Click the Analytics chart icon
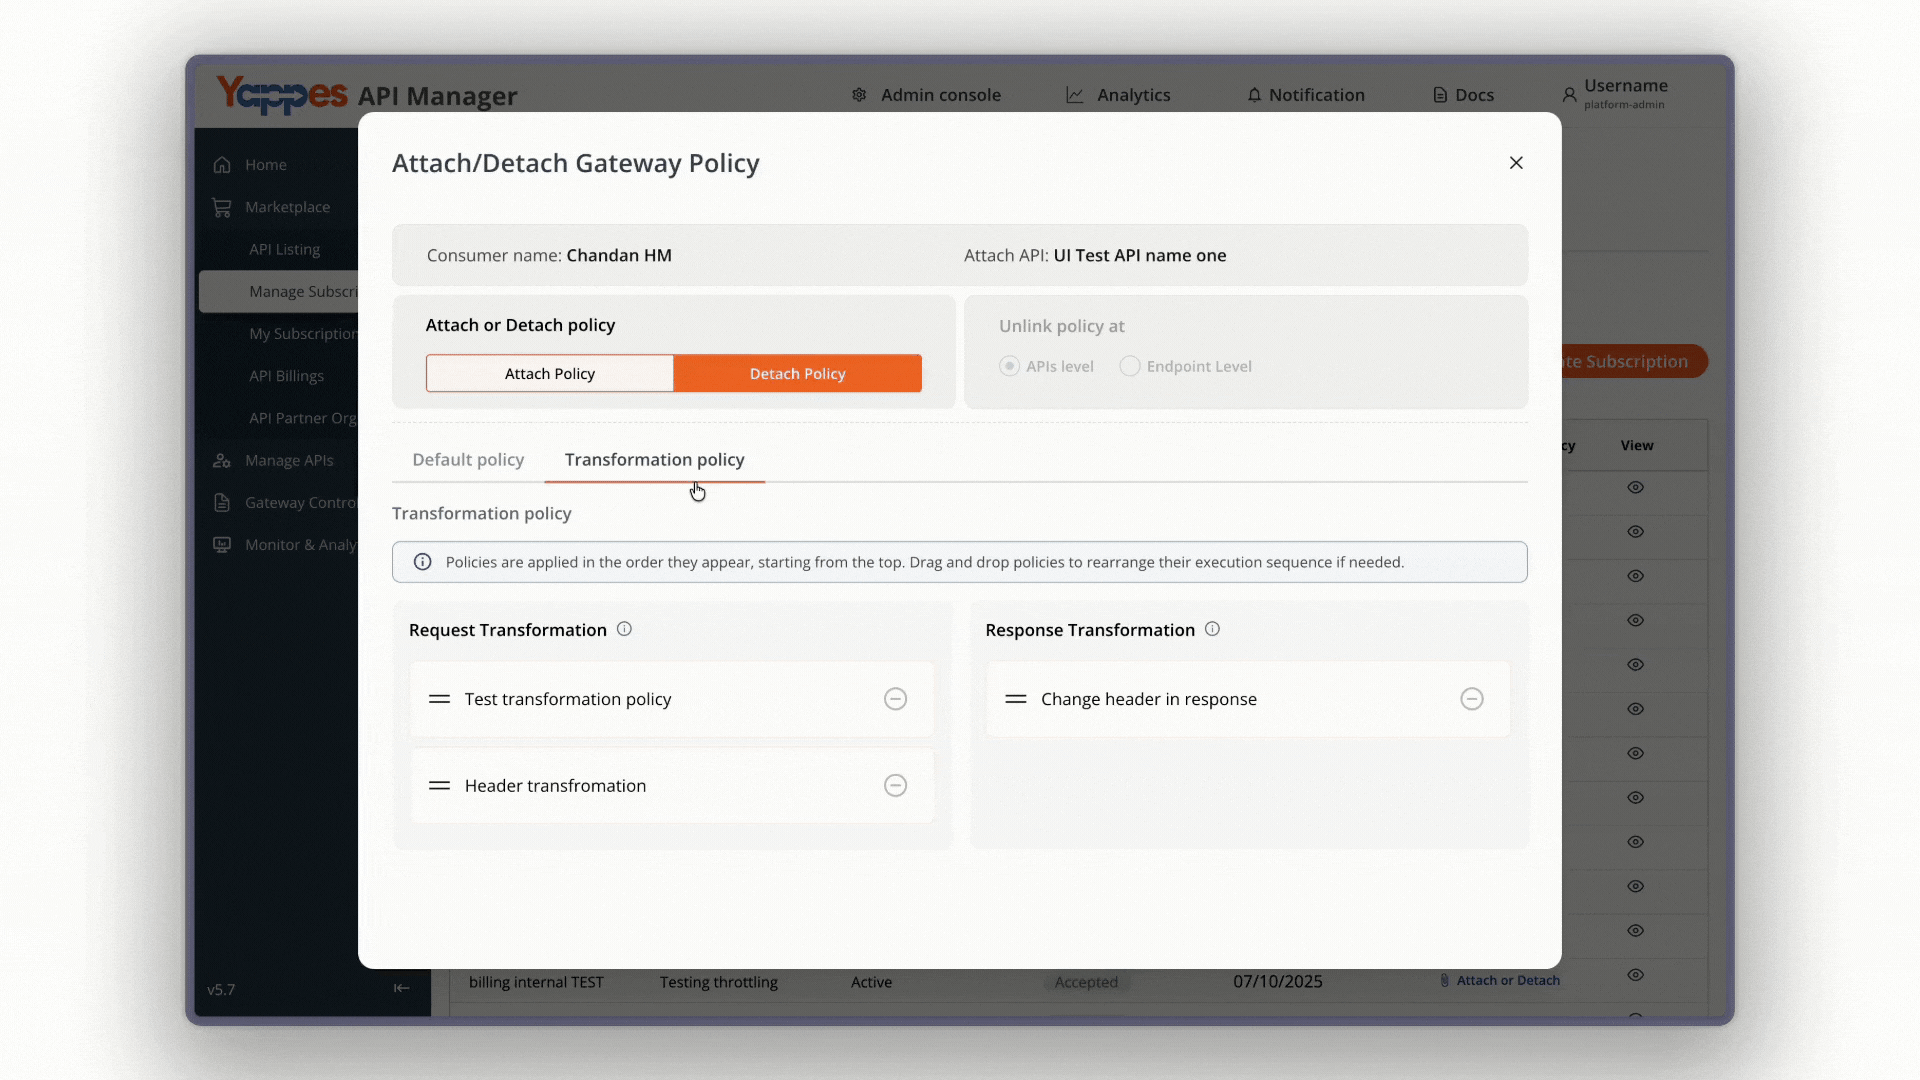Image resolution: width=1920 pixels, height=1080 pixels. (1075, 95)
